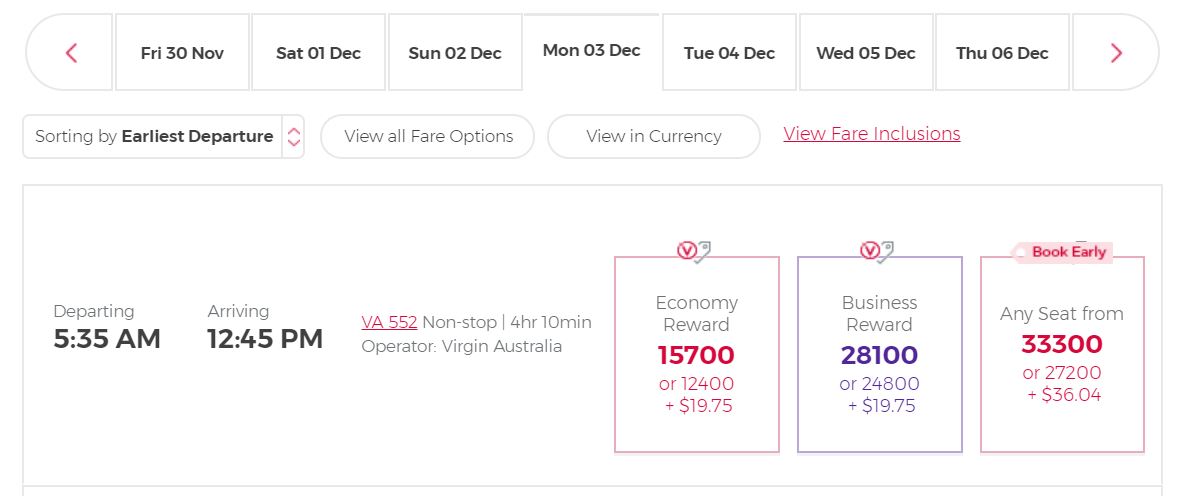Image resolution: width=1180 pixels, height=496 pixels.
Task: Switch to Sun 02 Dec tab
Action: 455,53
